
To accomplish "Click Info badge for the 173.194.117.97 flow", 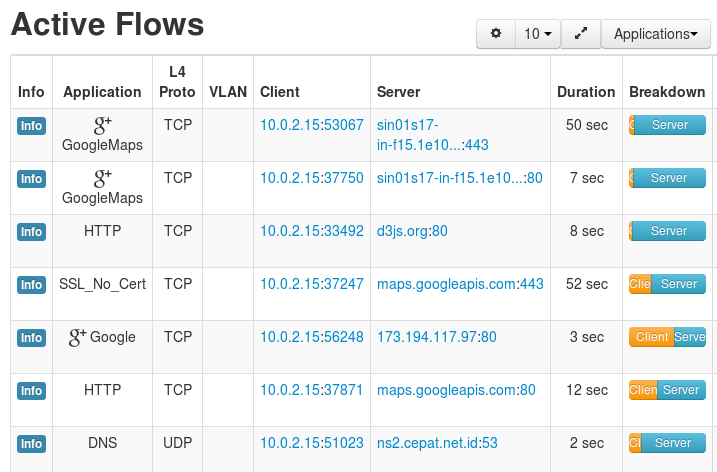I will click(32, 338).
